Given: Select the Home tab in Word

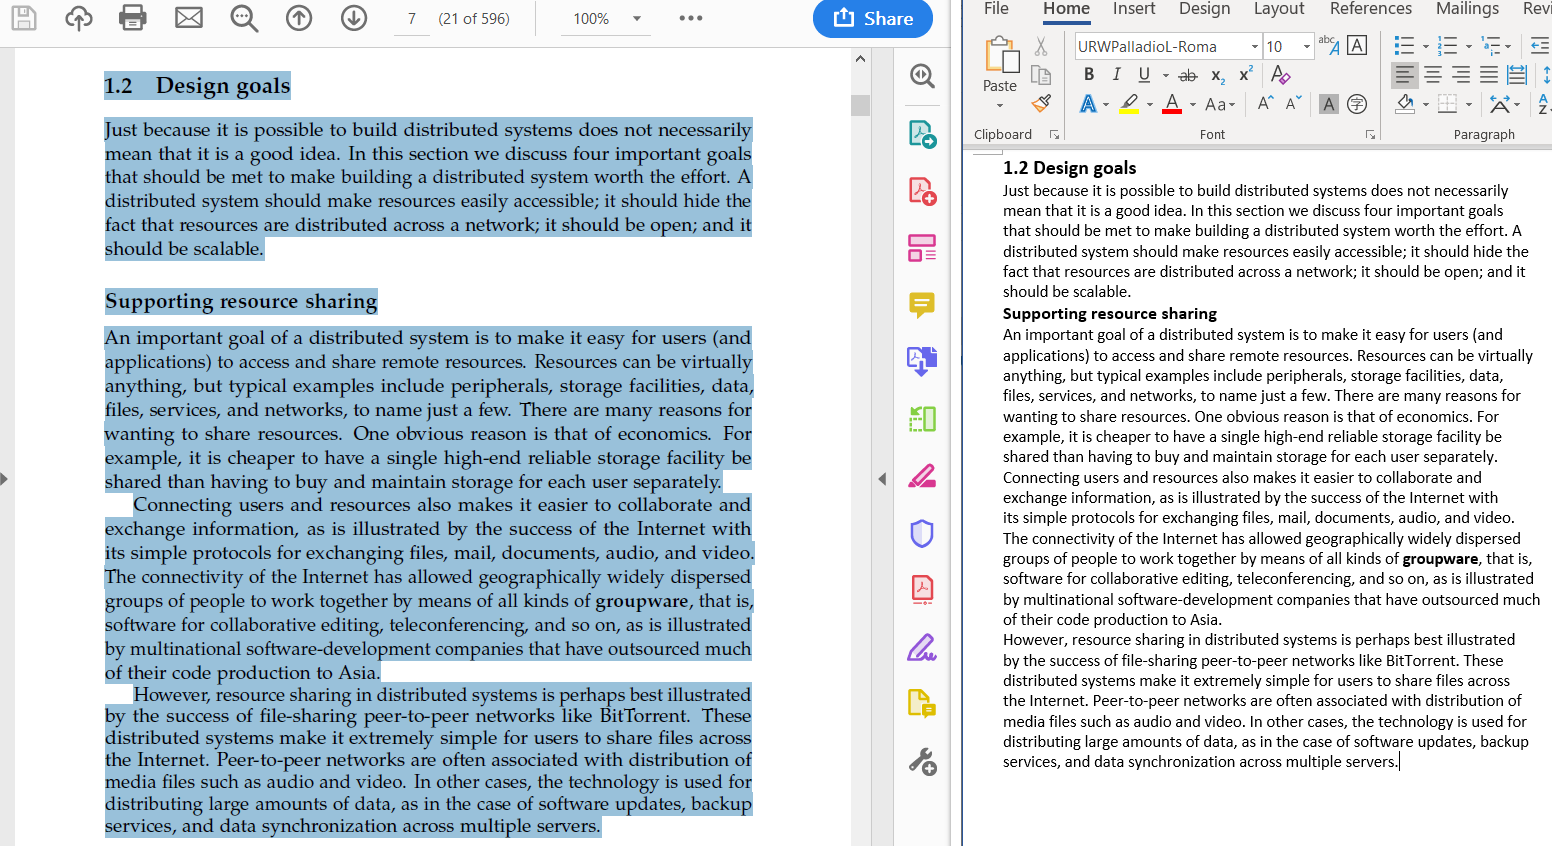Looking at the screenshot, I should point(1066,9).
